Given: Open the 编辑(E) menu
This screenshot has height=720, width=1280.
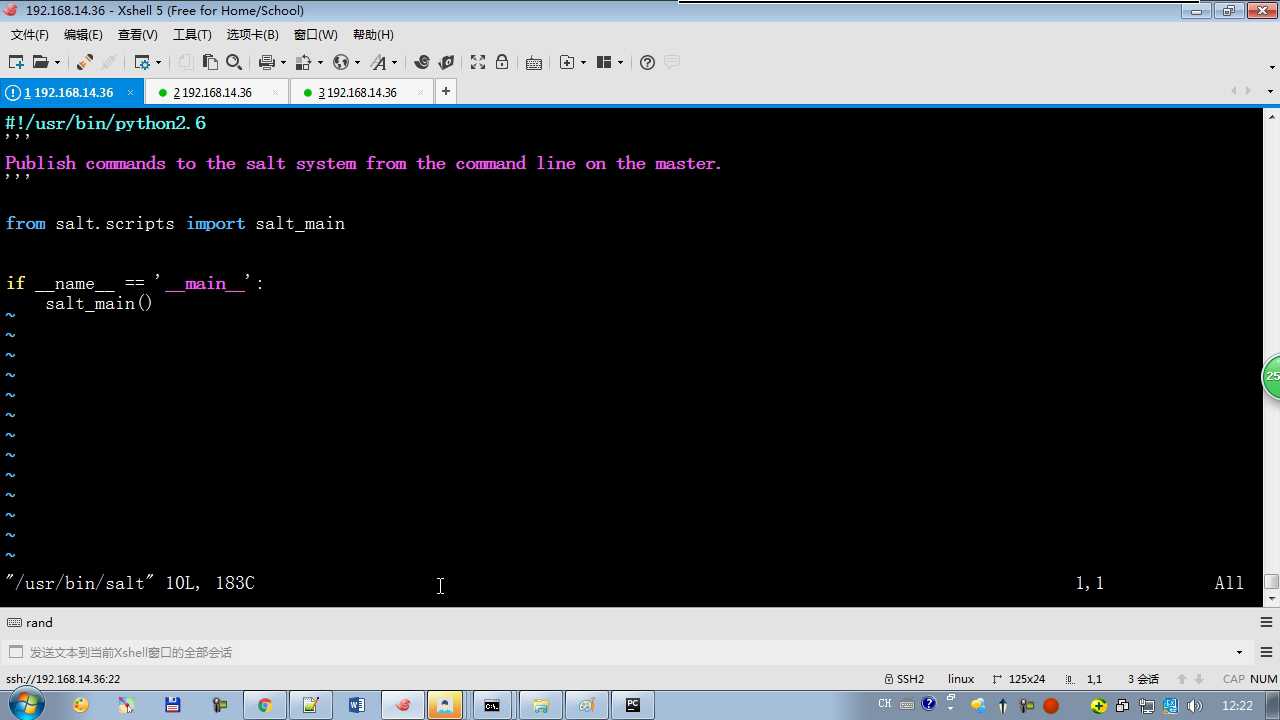Looking at the screenshot, I should point(83,34).
